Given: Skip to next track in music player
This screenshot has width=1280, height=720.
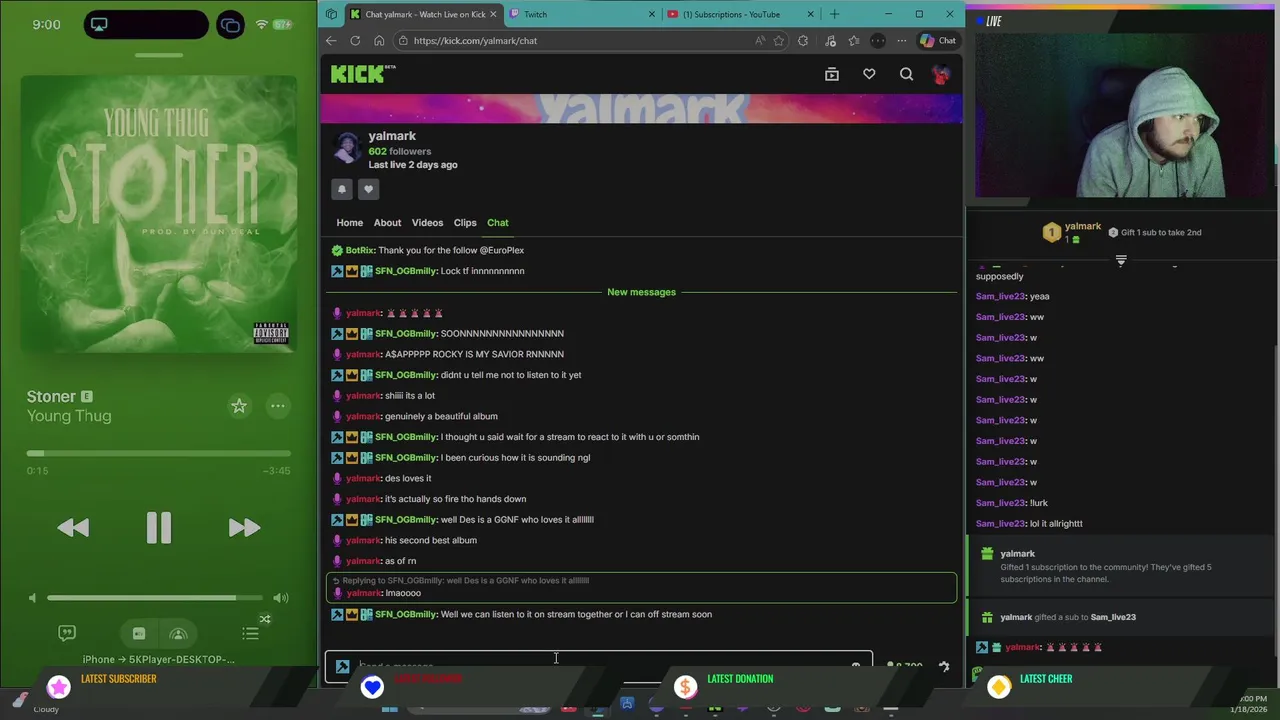Looking at the screenshot, I should [x=244, y=528].
